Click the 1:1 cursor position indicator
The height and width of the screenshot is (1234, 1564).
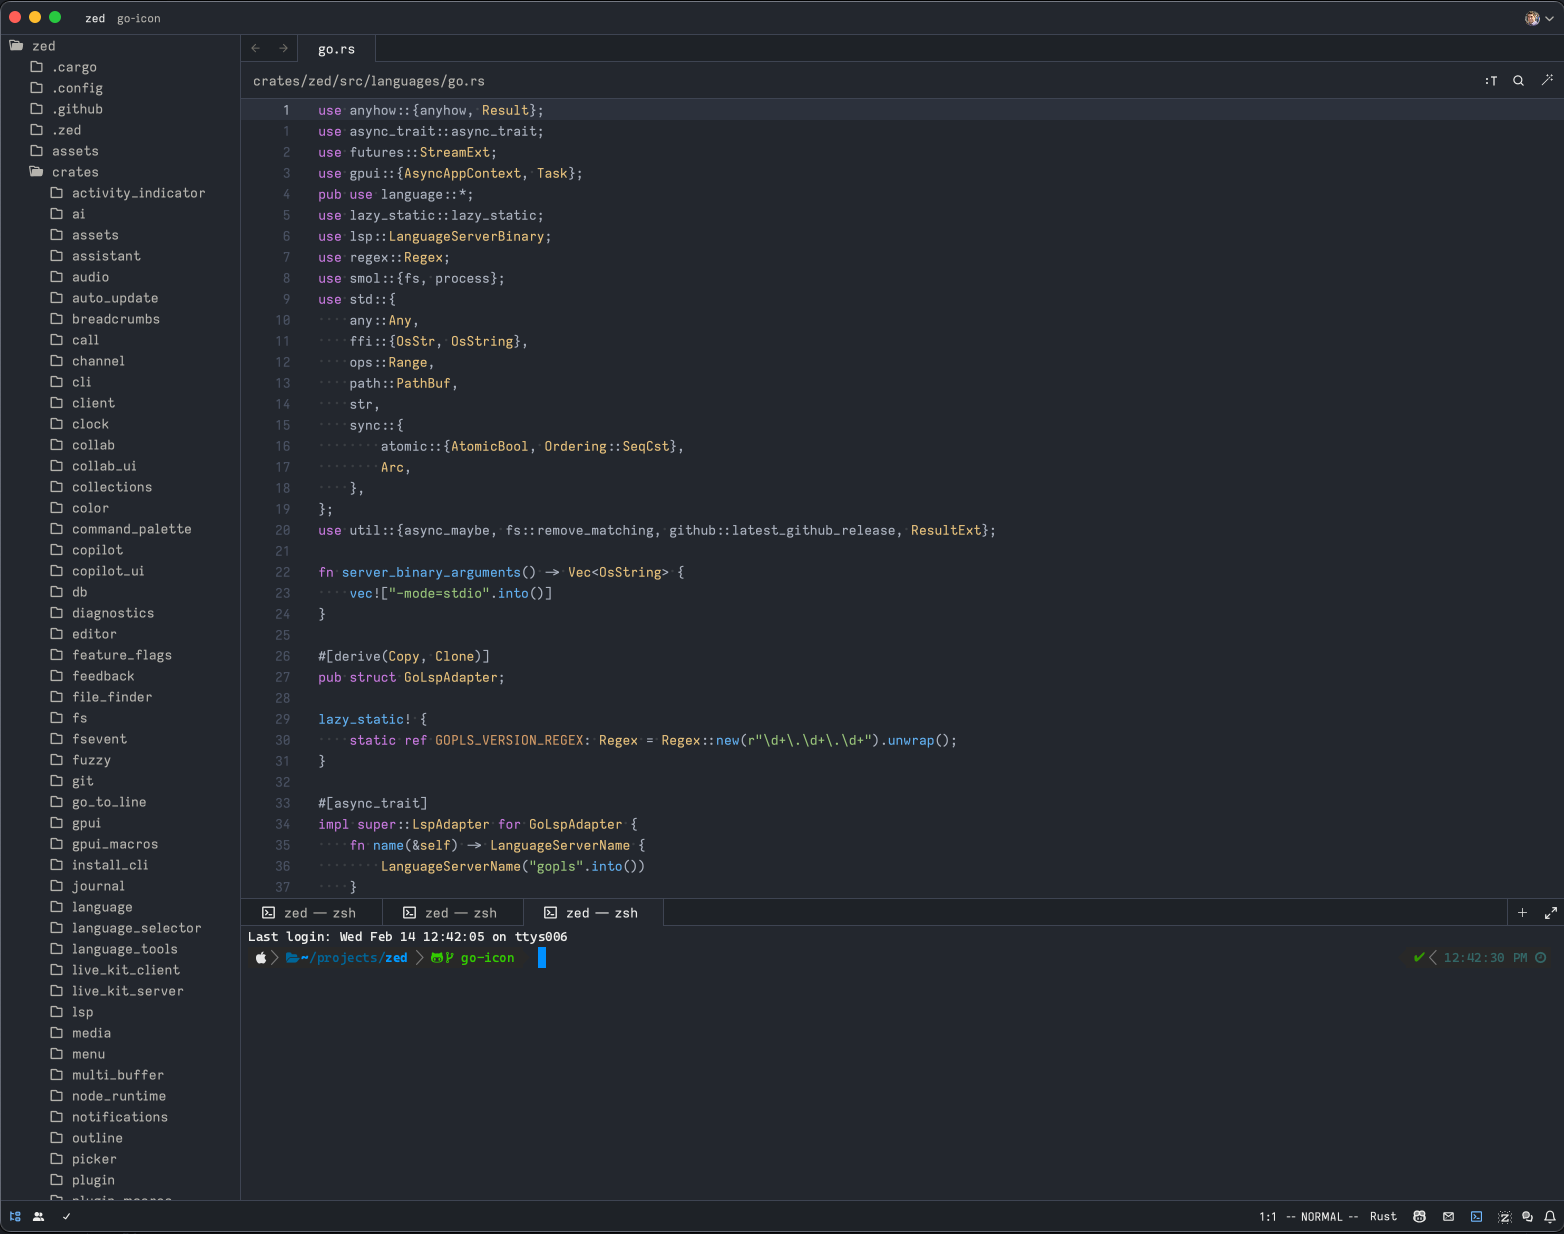pyautogui.click(x=1267, y=1217)
